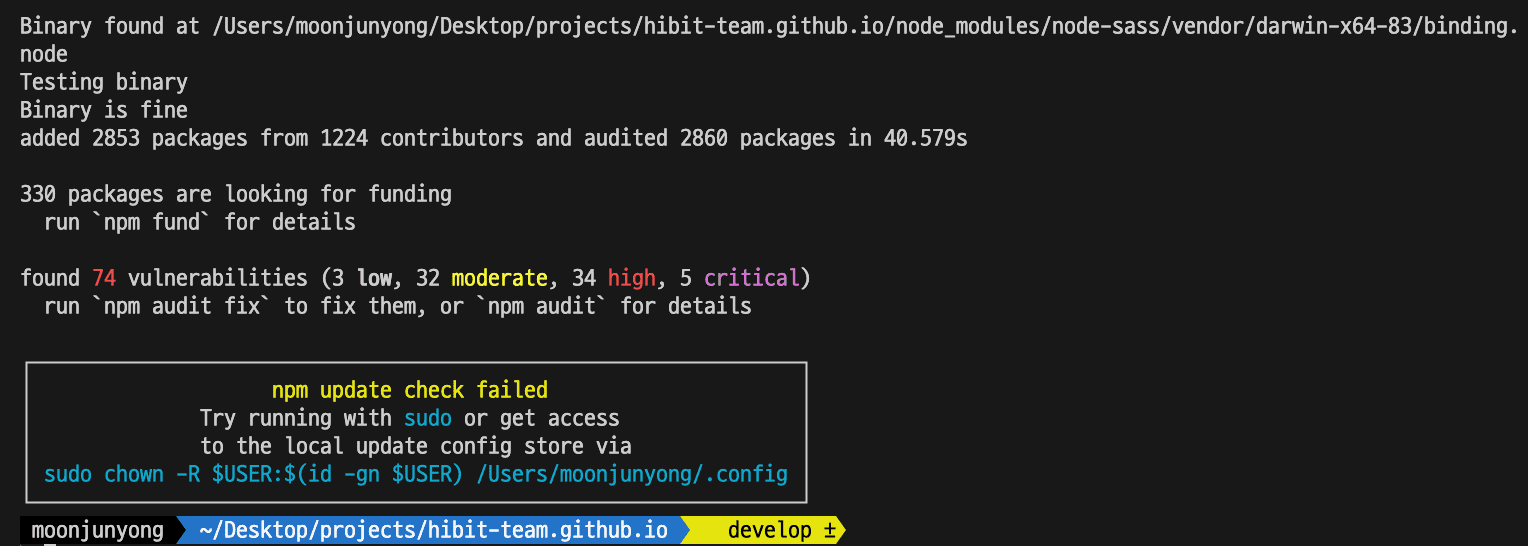Click the 330 packages looking for funding line
Viewport: 1528px width, 546px height.
point(236,194)
